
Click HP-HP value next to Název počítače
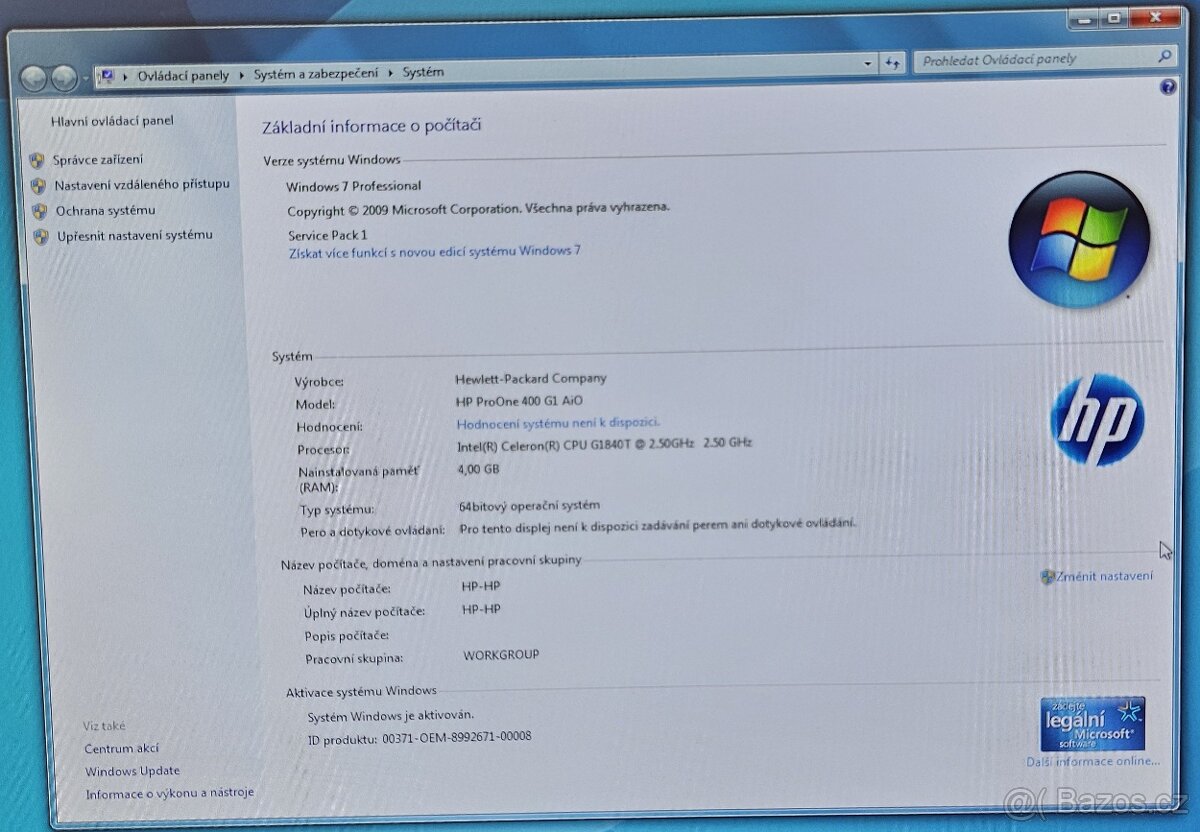[x=481, y=587]
